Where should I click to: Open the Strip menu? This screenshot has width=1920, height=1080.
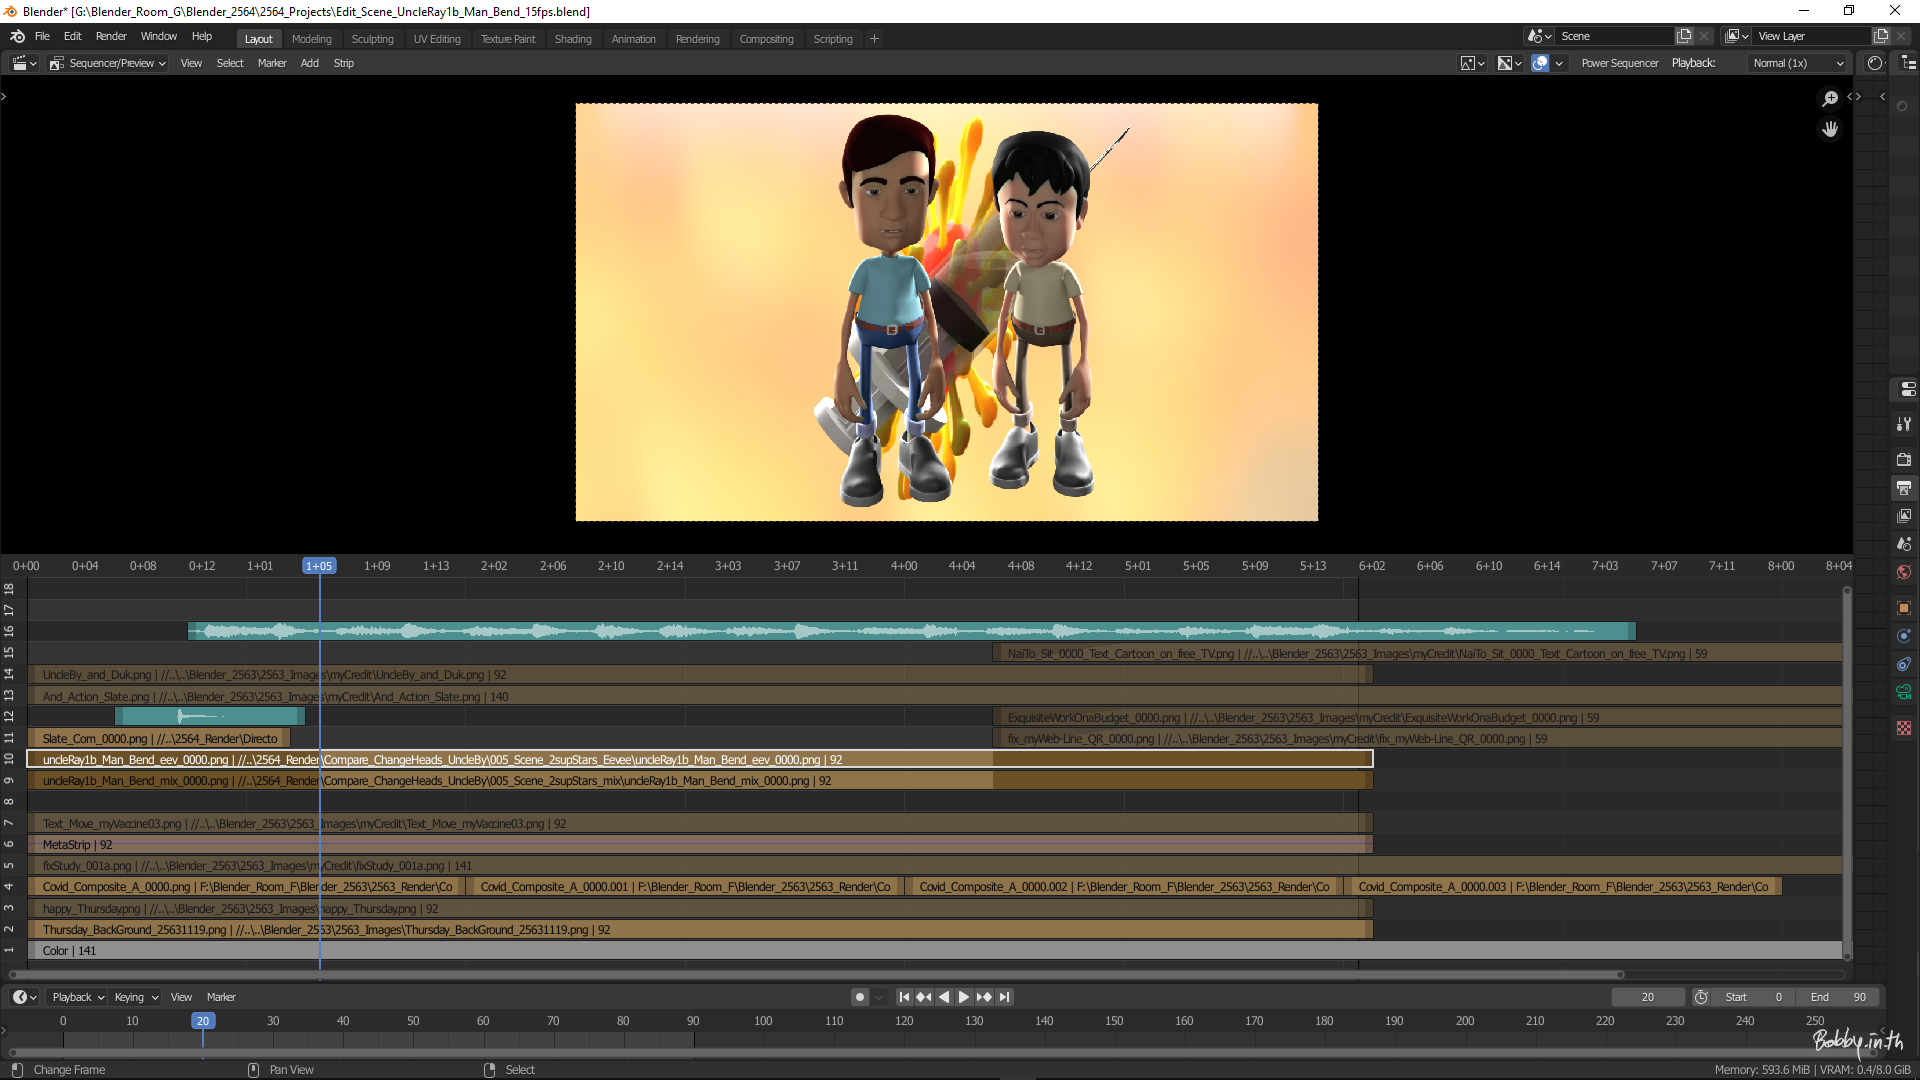point(343,63)
